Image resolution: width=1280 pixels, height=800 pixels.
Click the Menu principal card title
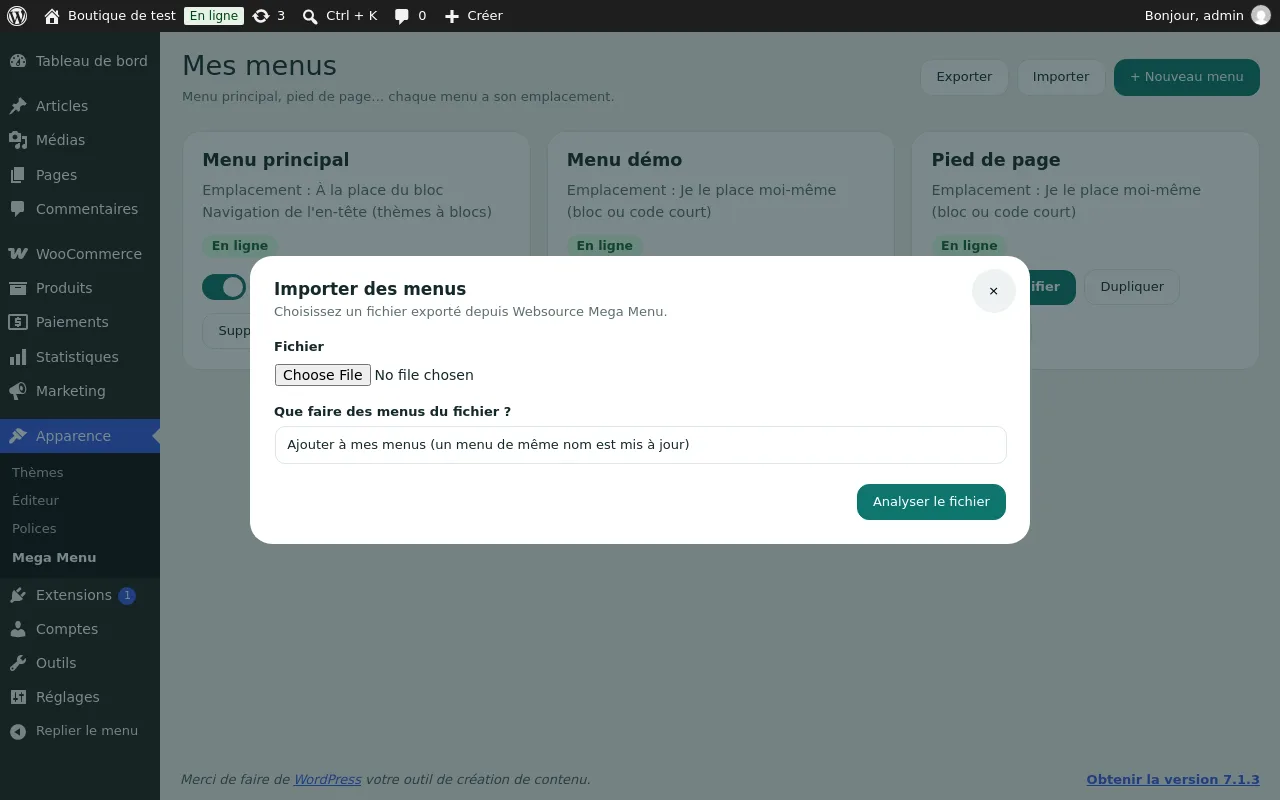pyautogui.click(x=276, y=160)
